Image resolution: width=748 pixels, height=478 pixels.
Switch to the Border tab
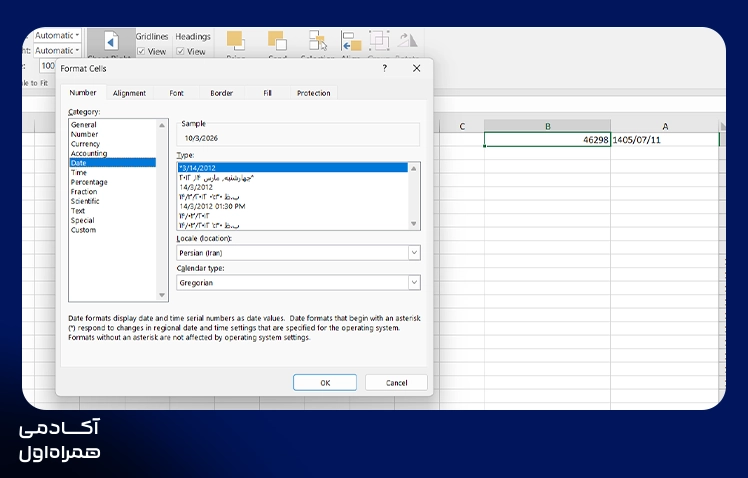222,93
